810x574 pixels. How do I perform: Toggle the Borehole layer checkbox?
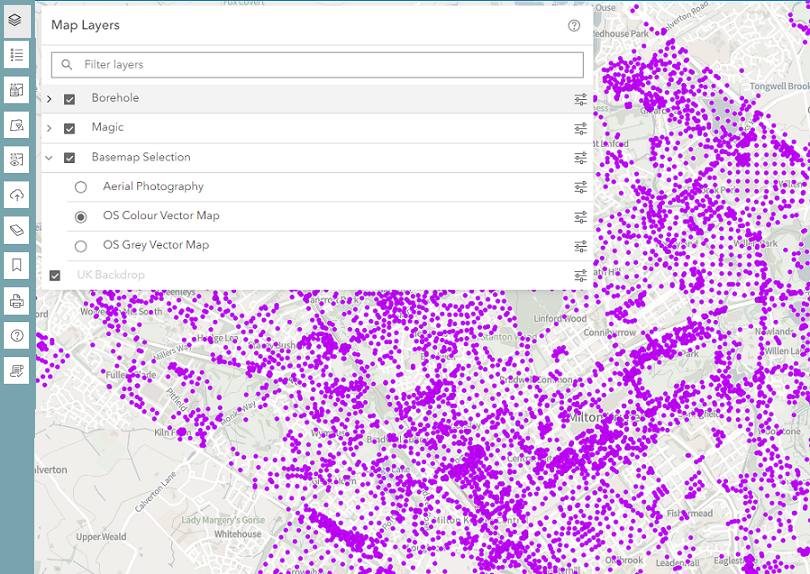(69, 99)
